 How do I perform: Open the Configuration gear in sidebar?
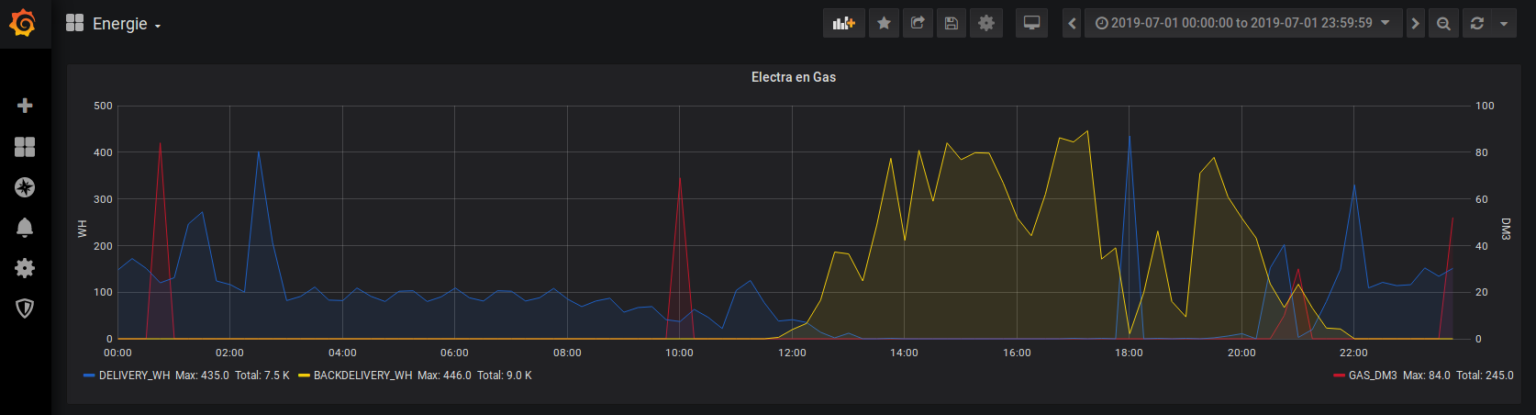click(25, 268)
